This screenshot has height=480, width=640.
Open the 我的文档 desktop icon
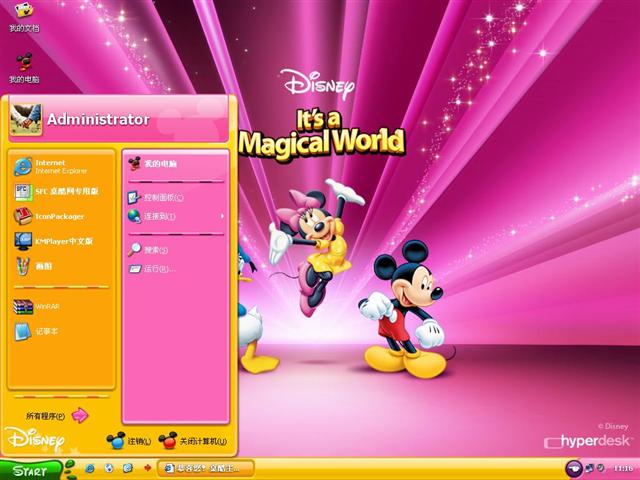click(x=24, y=16)
